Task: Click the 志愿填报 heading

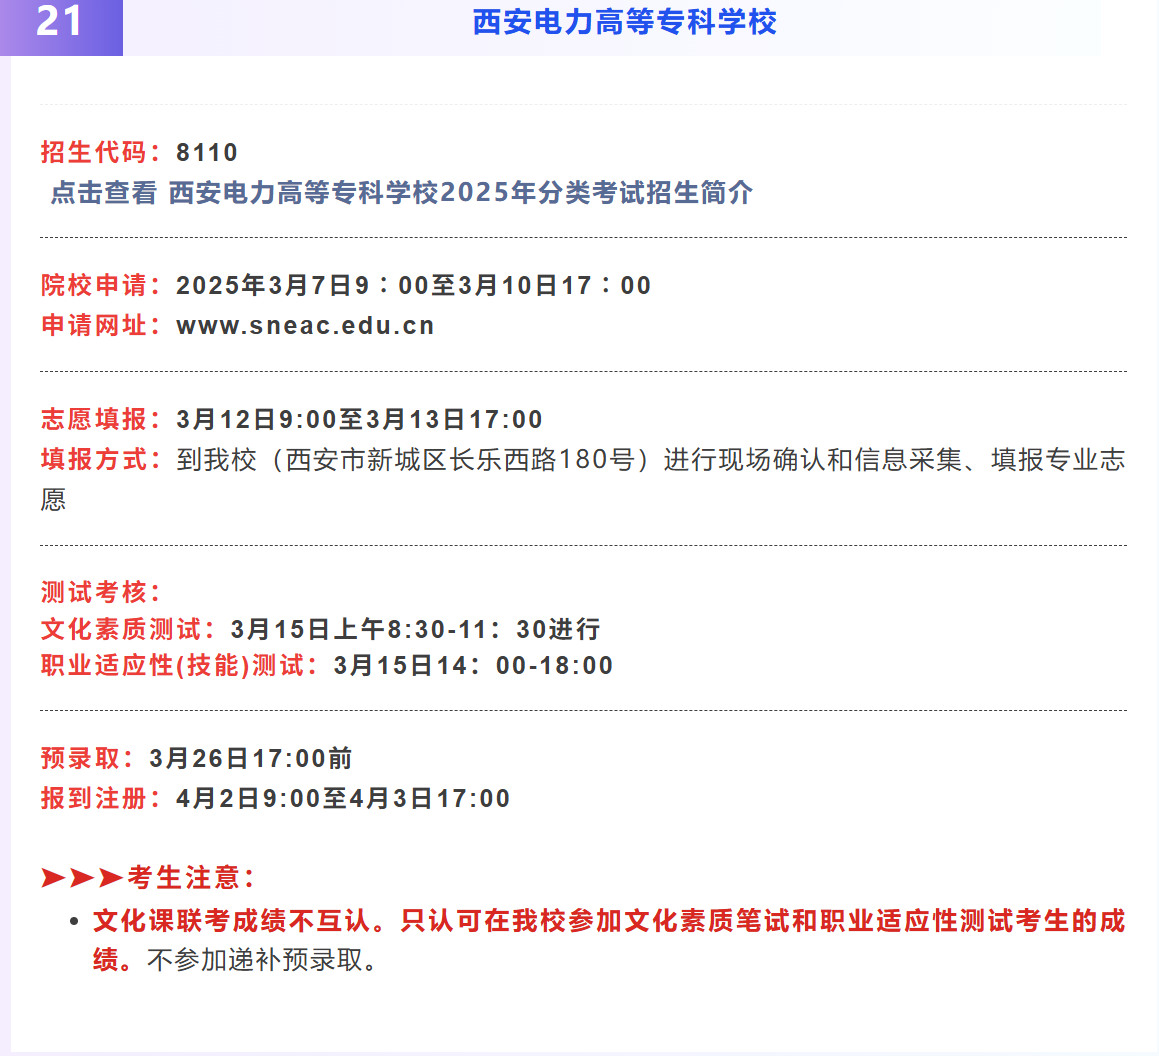Action: coord(94,419)
